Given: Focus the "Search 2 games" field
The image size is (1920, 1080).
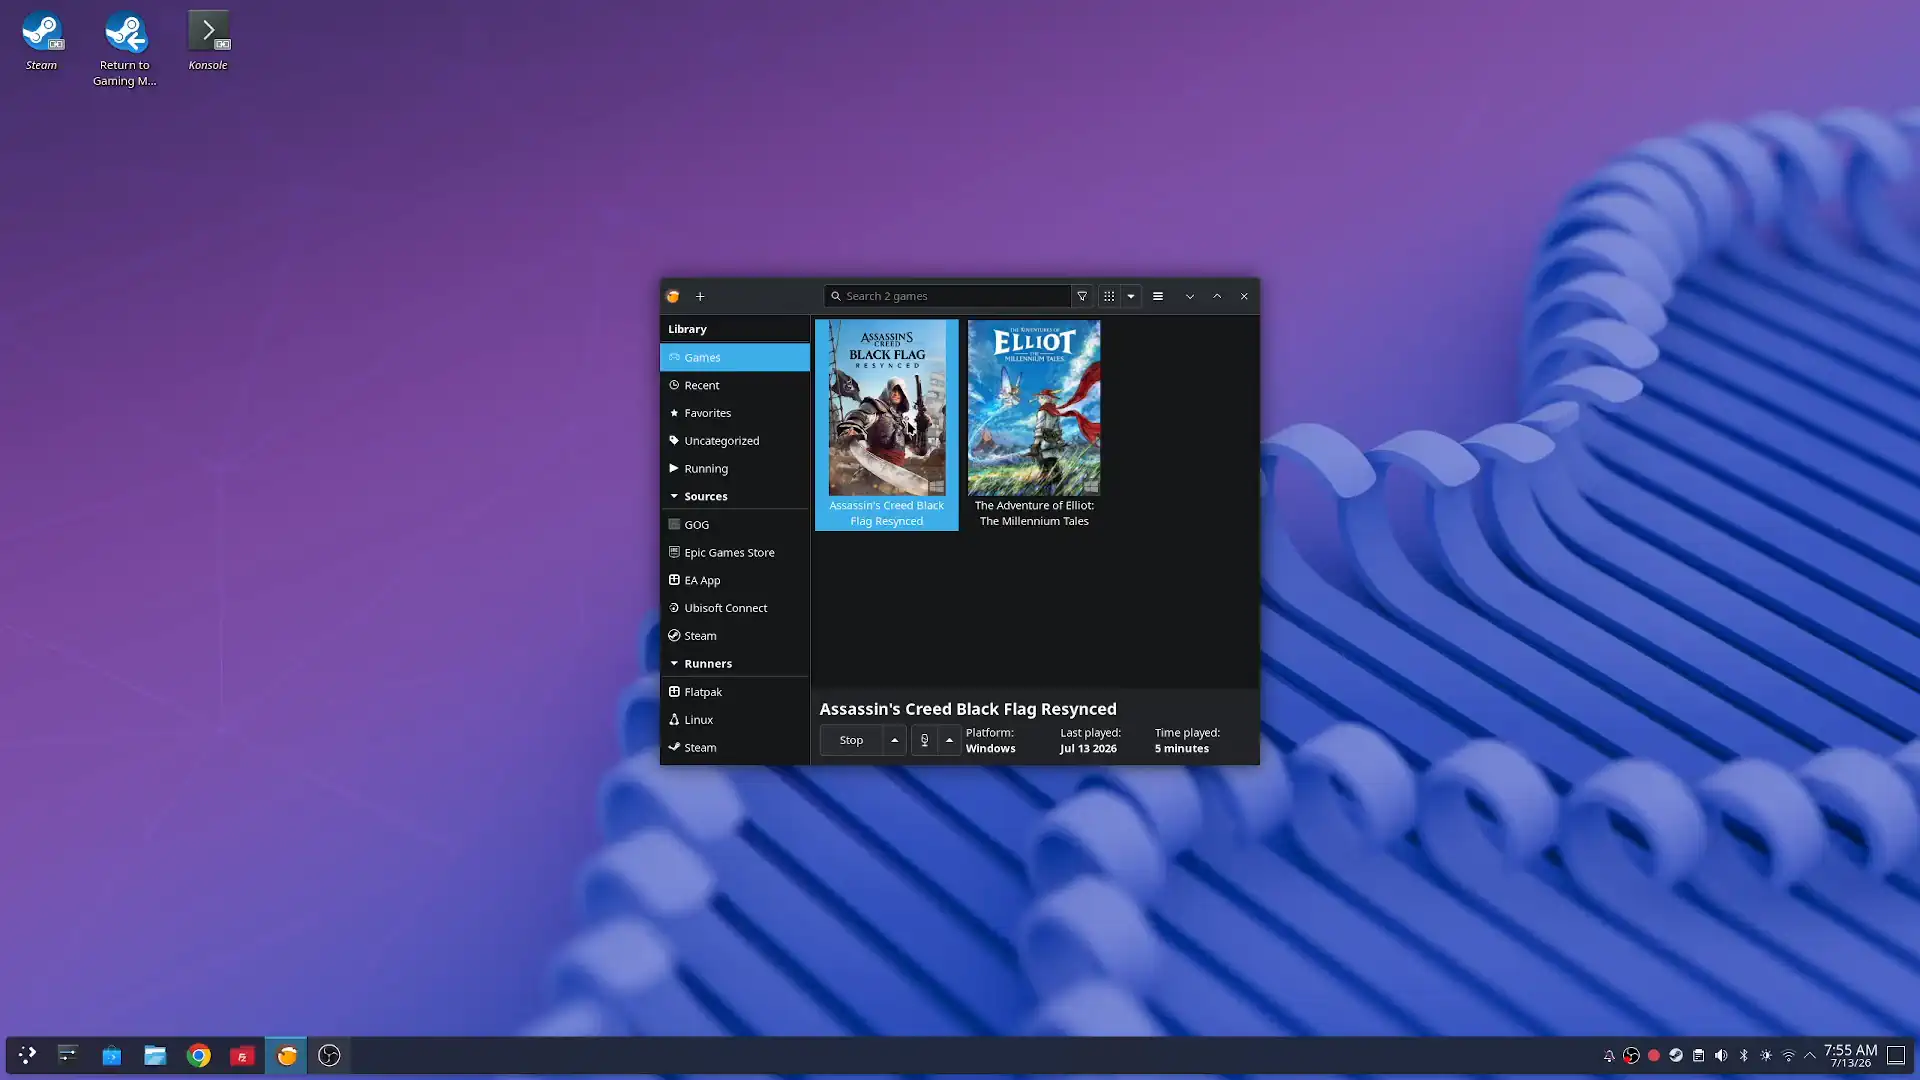Looking at the screenshot, I should [947, 296].
